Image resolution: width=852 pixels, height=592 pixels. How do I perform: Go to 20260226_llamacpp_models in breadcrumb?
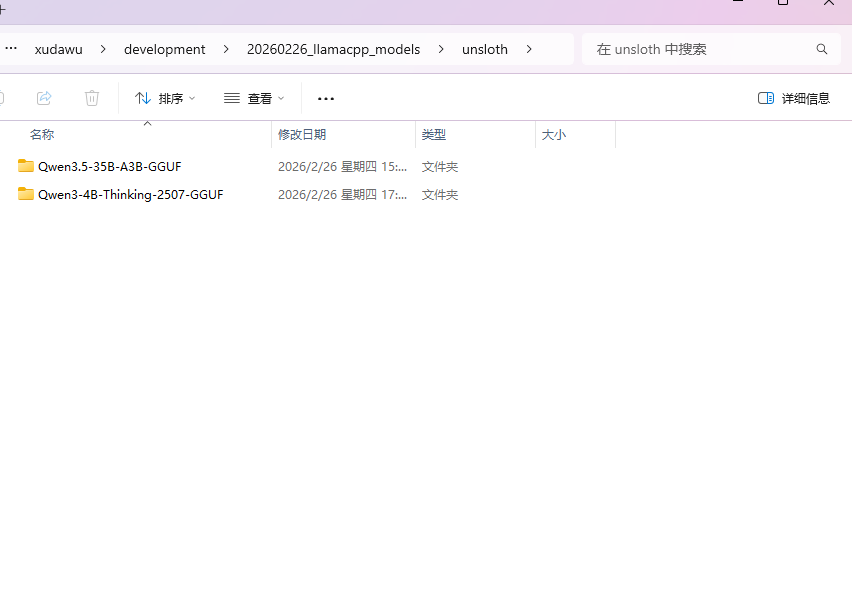click(334, 49)
